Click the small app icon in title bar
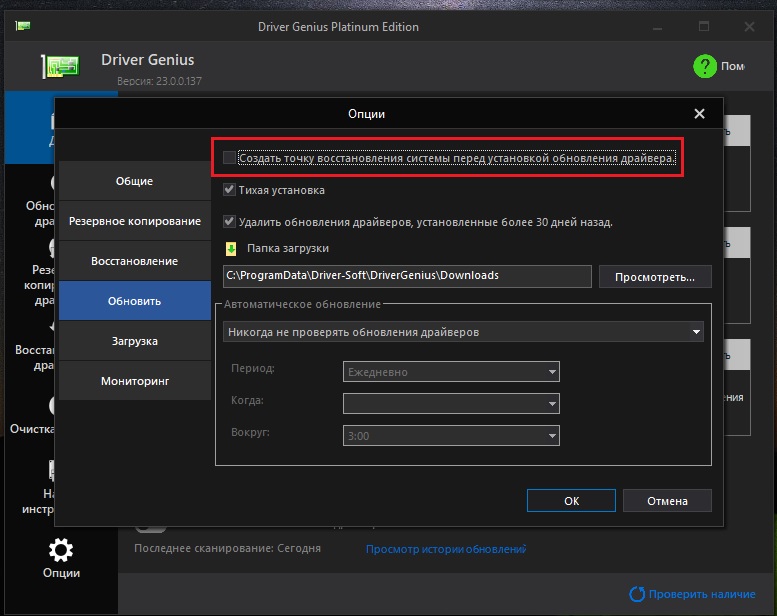The width and height of the screenshot is (777, 616). pyautogui.click(x=23, y=25)
